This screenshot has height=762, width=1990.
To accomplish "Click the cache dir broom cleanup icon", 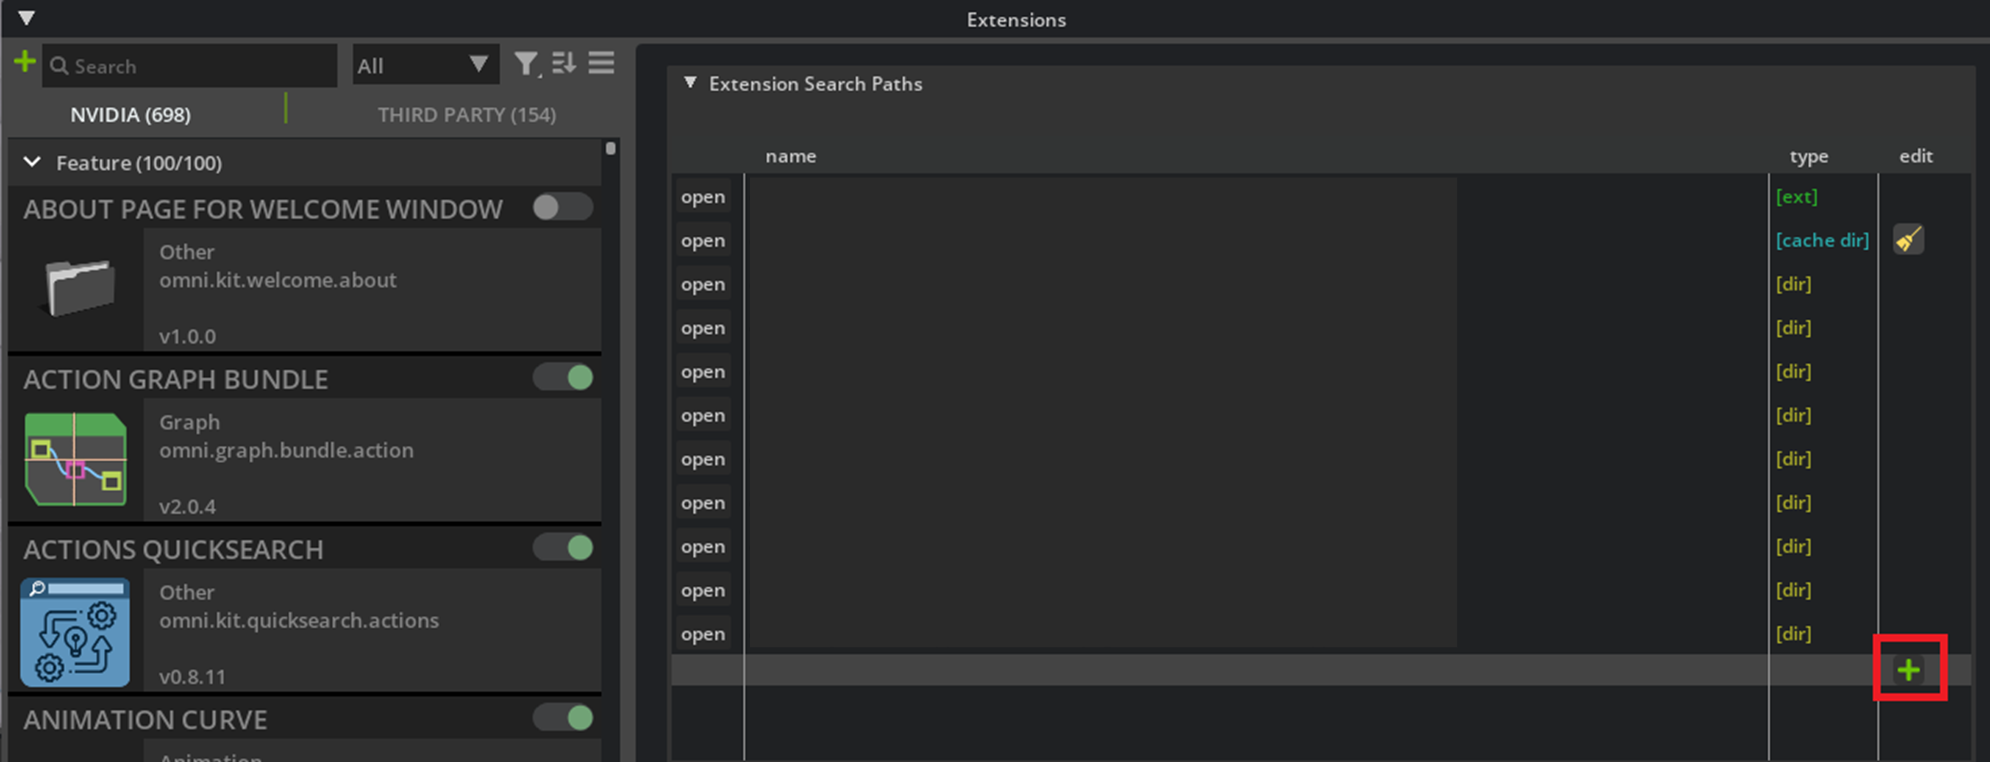I will point(1908,240).
